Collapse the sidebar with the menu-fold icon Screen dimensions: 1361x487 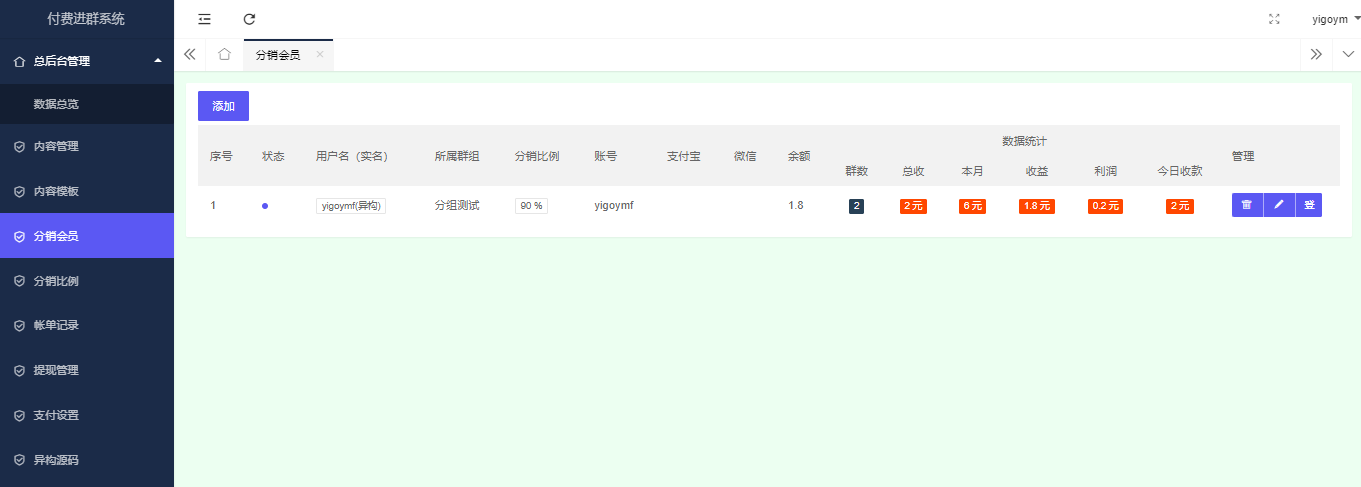tap(204, 19)
